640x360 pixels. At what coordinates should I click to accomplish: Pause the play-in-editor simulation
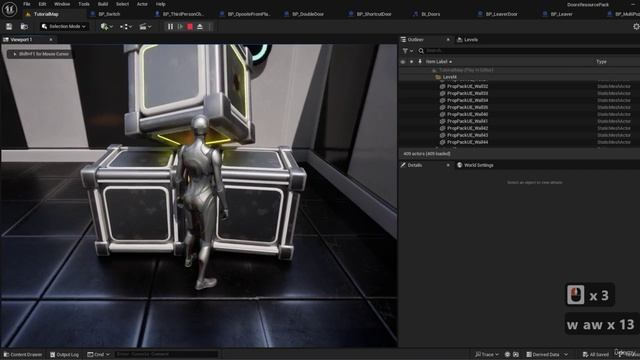[170, 27]
